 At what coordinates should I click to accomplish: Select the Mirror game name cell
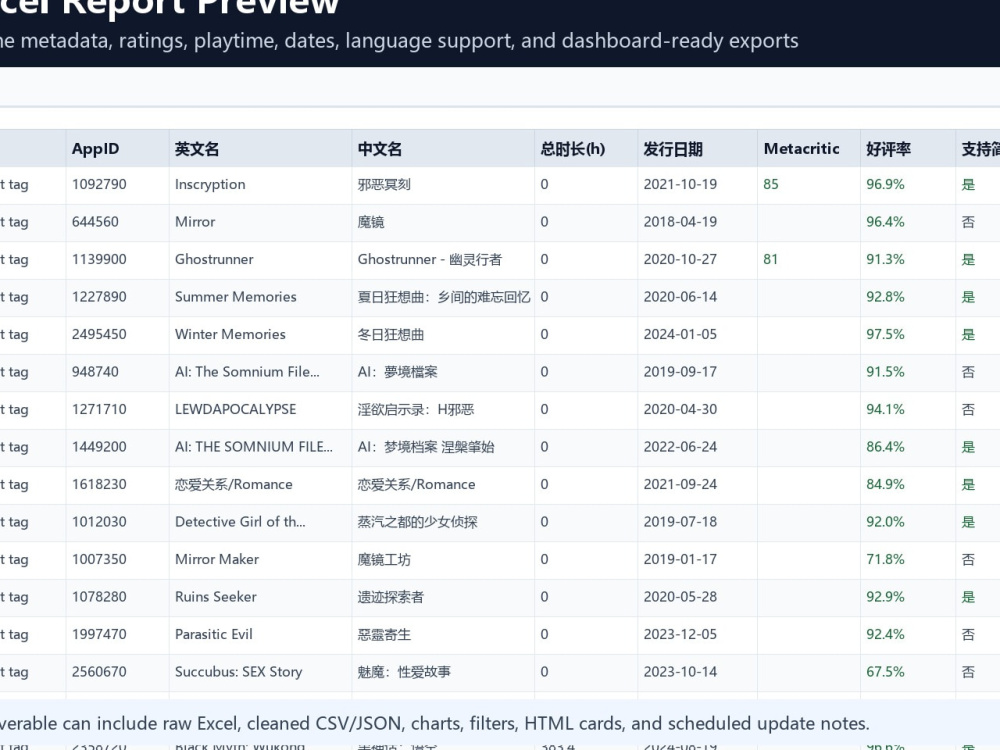point(260,223)
